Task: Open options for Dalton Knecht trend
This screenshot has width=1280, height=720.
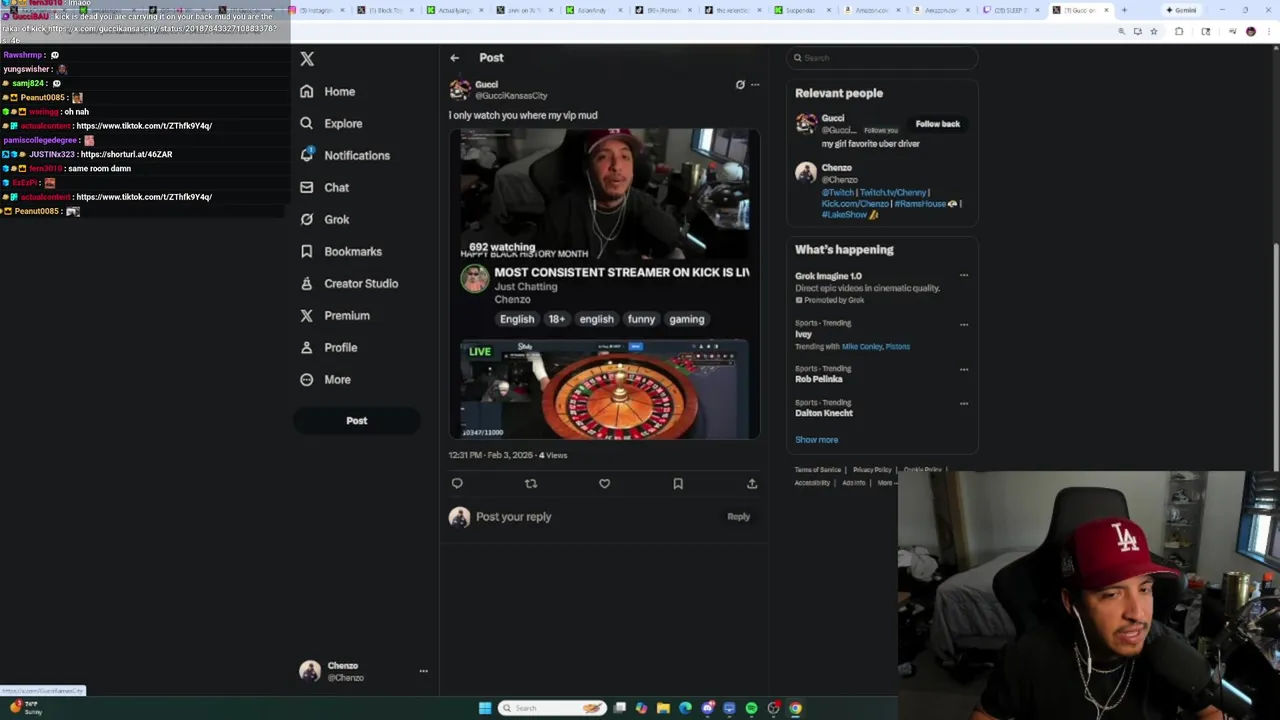Action: click(x=964, y=403)
